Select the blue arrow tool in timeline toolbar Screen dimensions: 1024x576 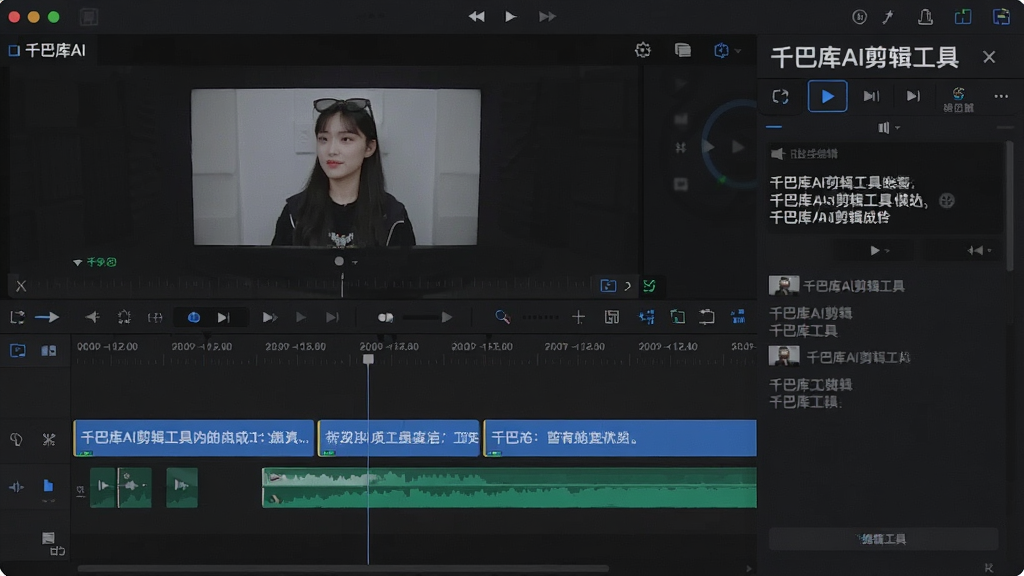[47, 317]
